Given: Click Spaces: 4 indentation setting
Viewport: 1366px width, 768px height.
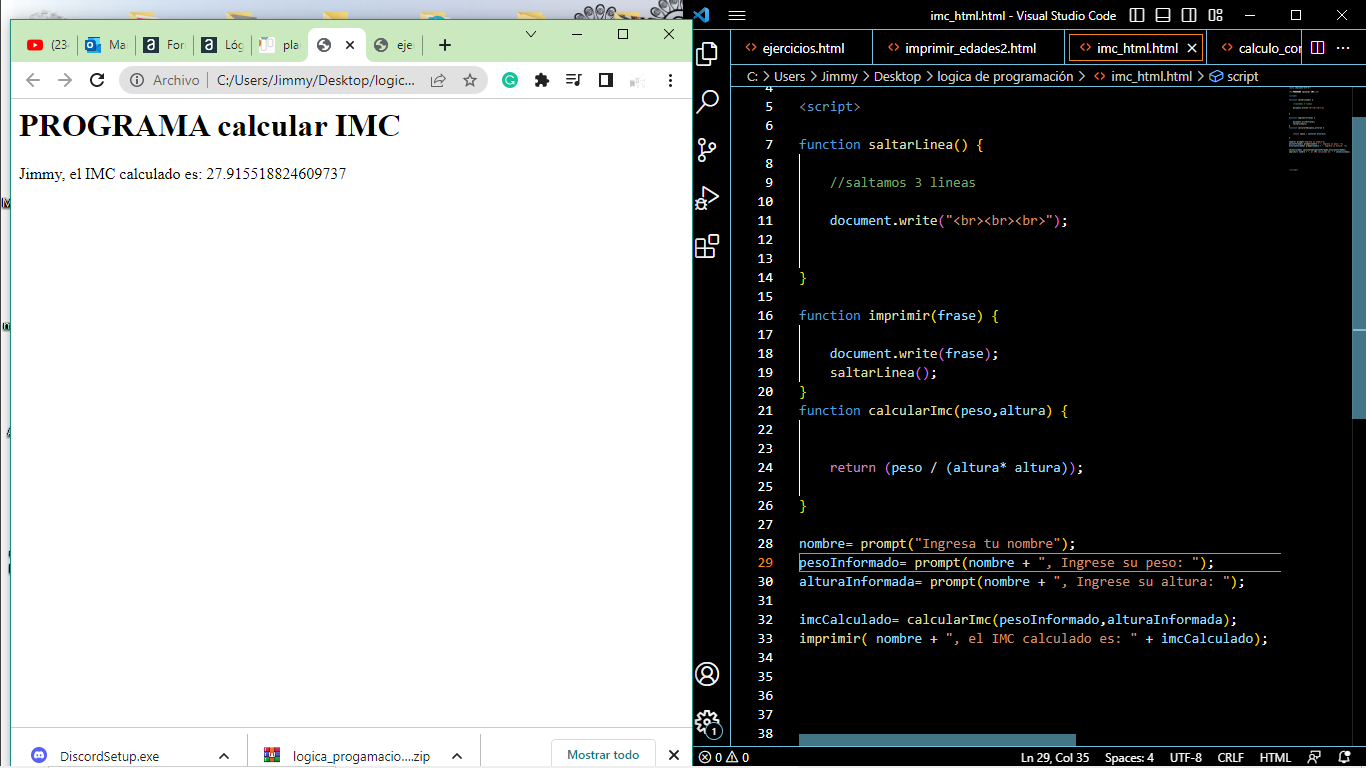Looking at the screenshot, I should (x=1129, y=757).
